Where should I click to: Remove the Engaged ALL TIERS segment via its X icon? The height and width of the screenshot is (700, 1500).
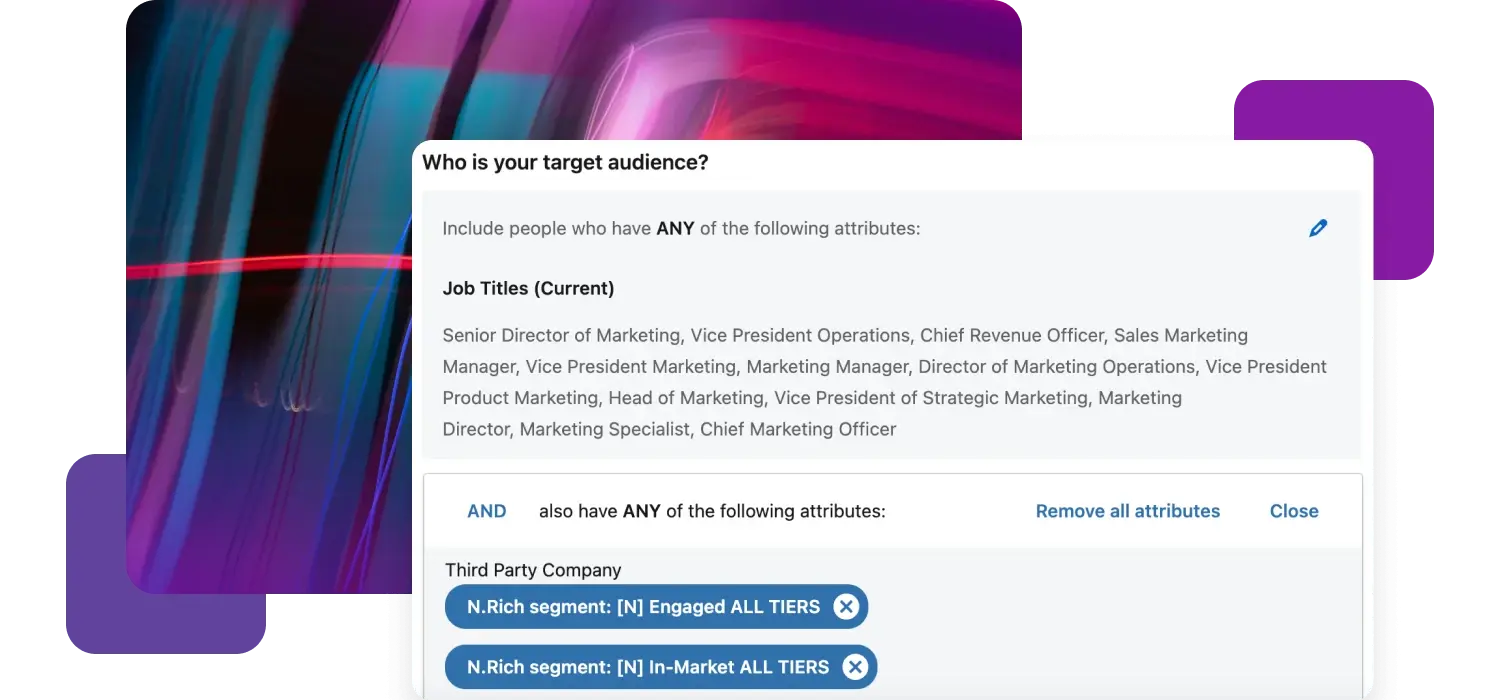(846, 606)
